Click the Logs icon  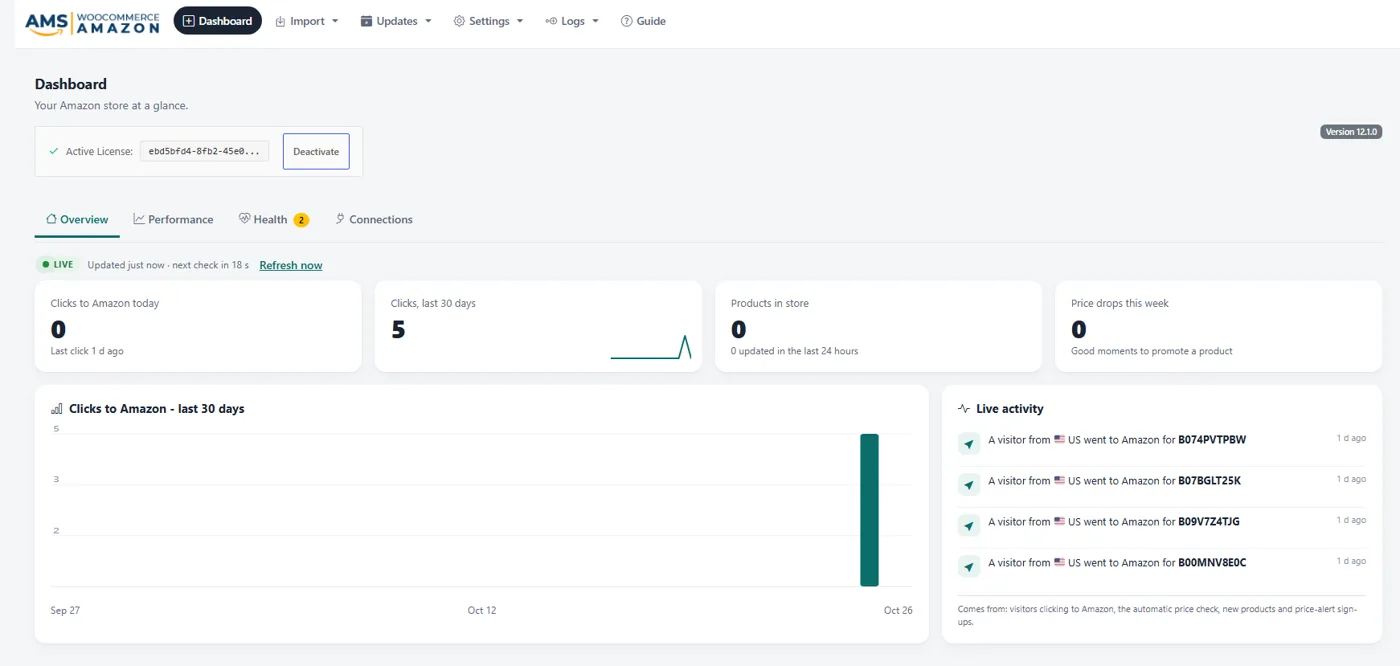coord(551,21)
